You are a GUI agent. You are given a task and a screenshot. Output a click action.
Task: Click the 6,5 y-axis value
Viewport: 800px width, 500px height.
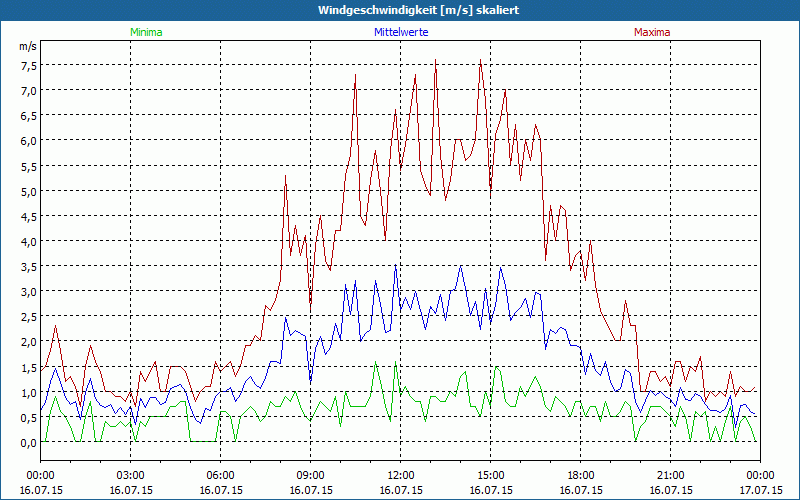pos(28,116)
